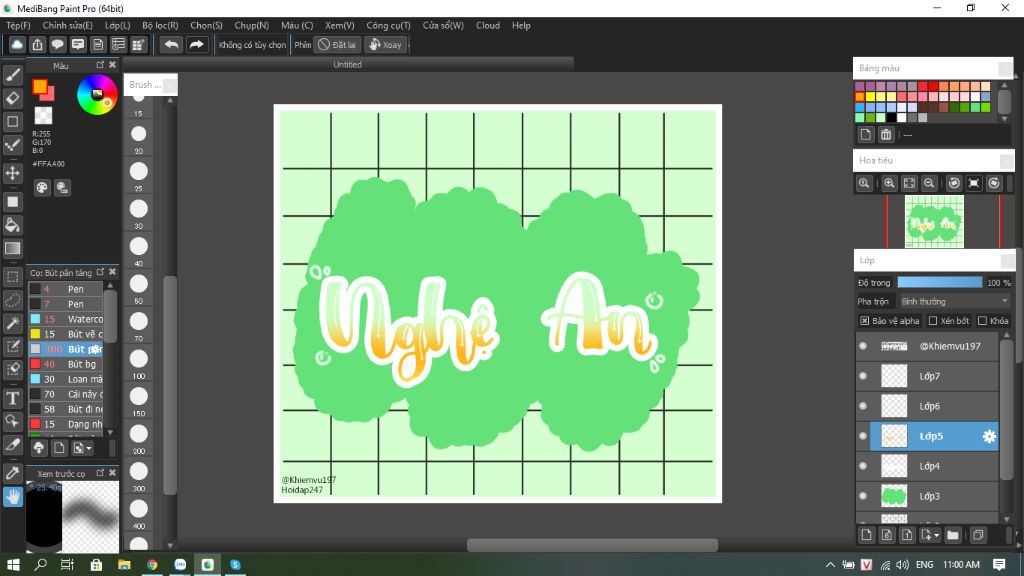Open the add-layer dropdown arrow
The image size is (1024, 576).
pos(936,536)
